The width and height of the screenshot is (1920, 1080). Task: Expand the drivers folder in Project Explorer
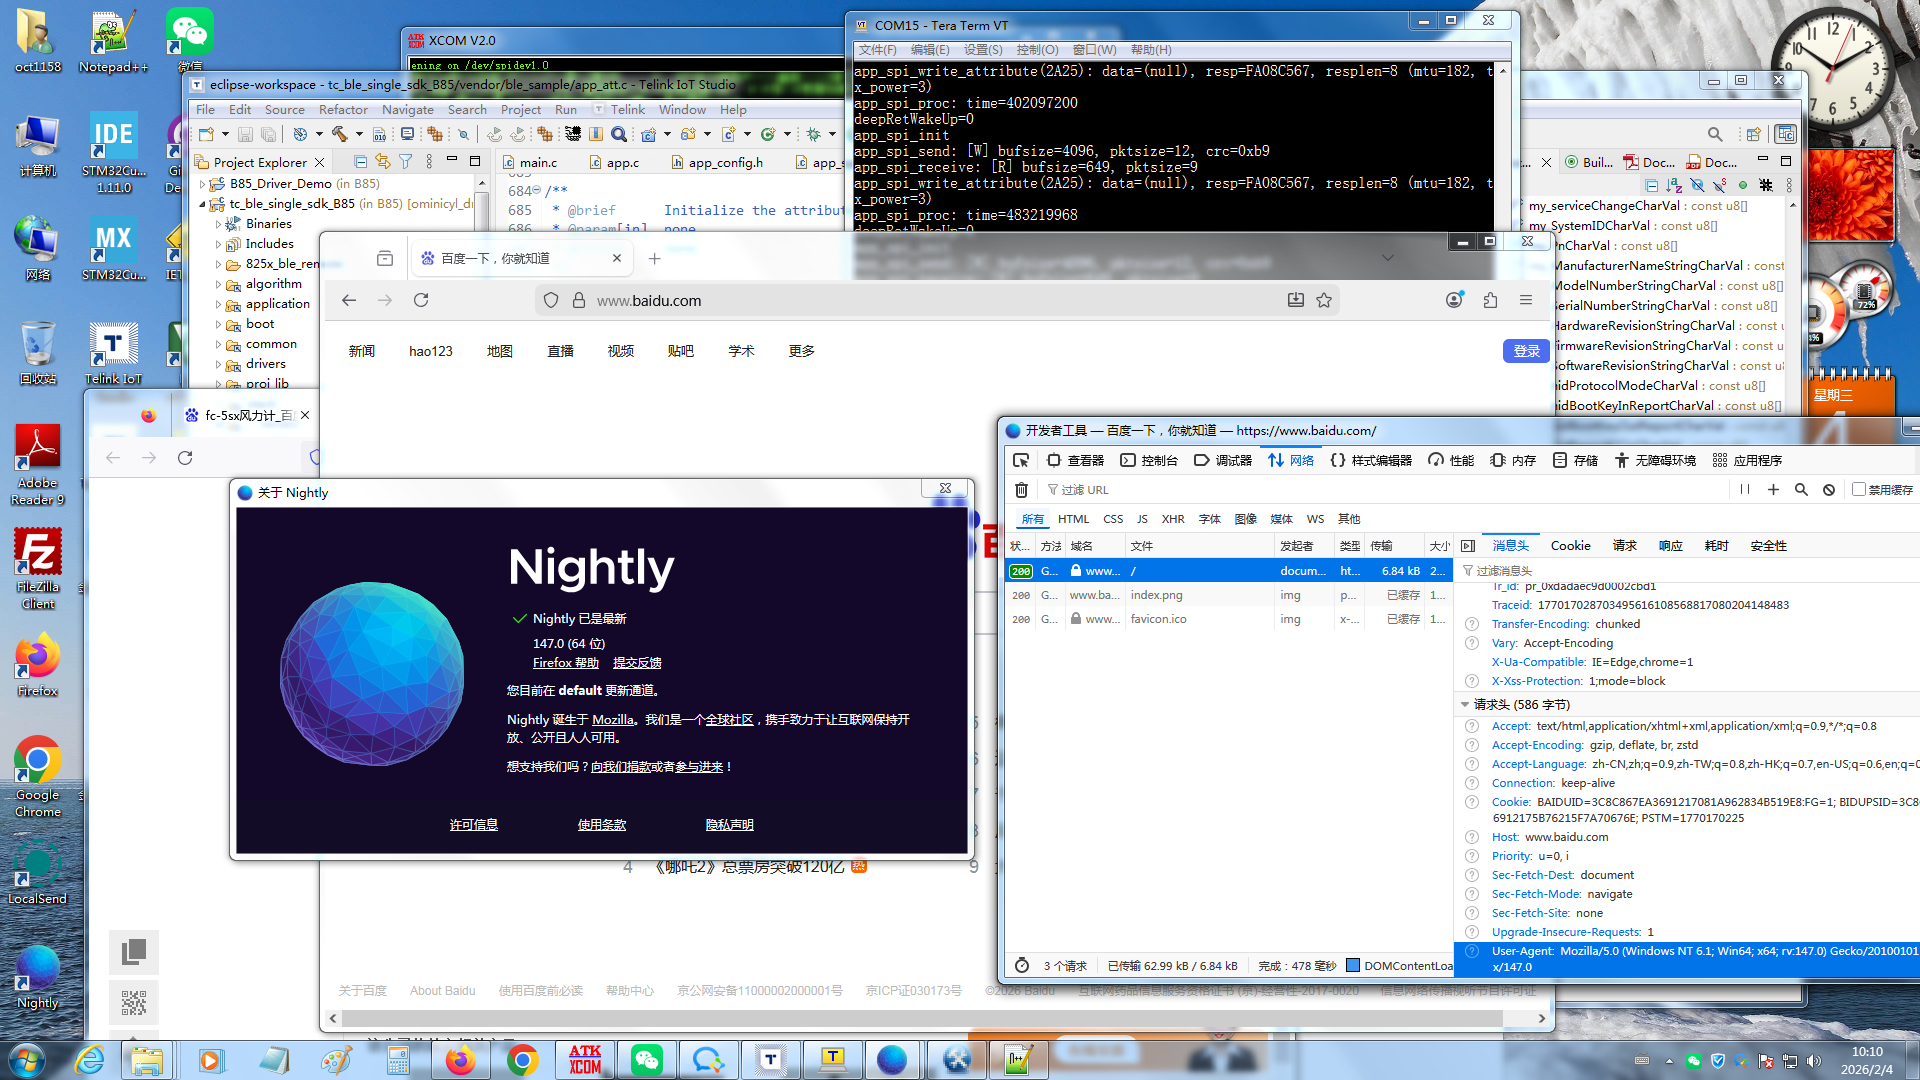[219, 364]
